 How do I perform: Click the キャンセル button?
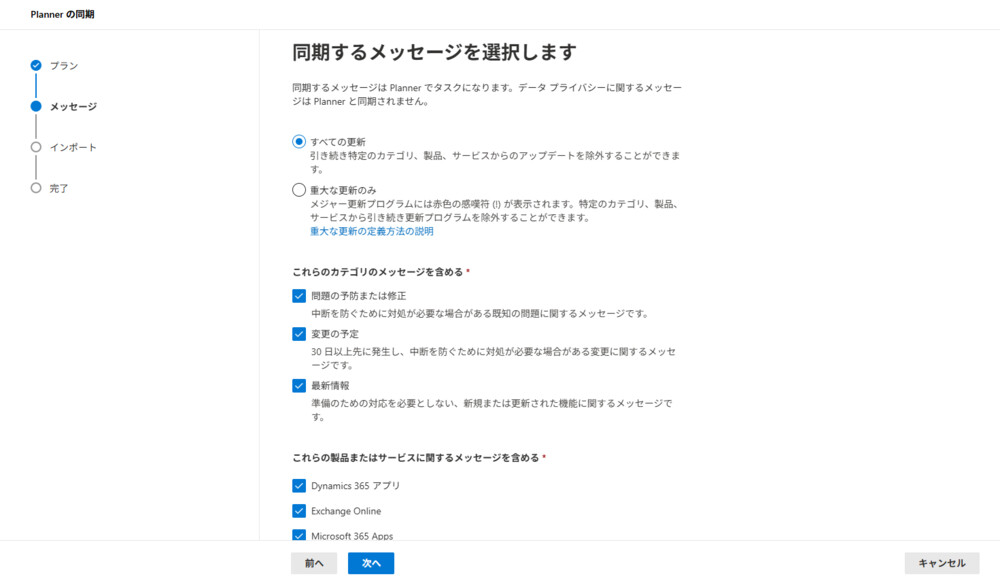[x=942, y=563]
